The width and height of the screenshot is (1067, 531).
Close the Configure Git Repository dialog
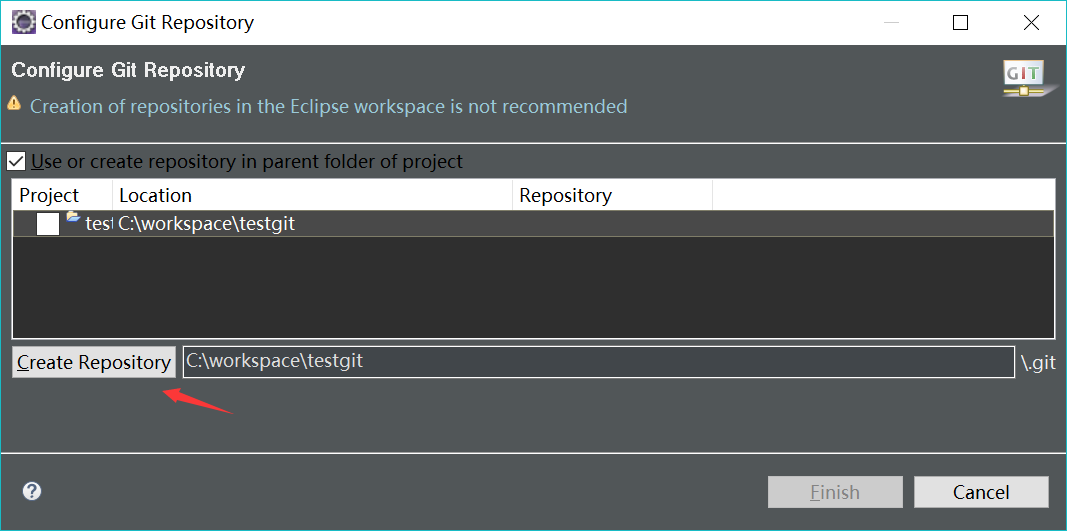click(1031, 22)
